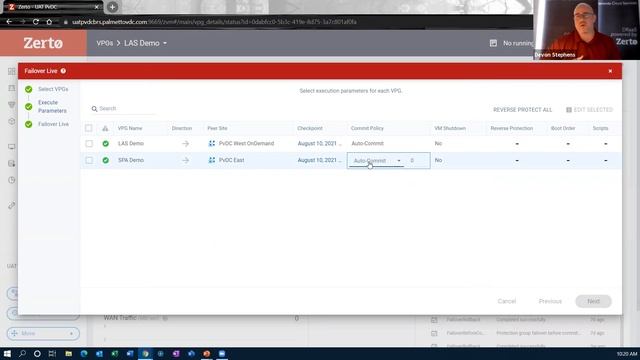Click the Reverse Protection column header
Viewport: 640px width, 360px height.
coord(511,128)
